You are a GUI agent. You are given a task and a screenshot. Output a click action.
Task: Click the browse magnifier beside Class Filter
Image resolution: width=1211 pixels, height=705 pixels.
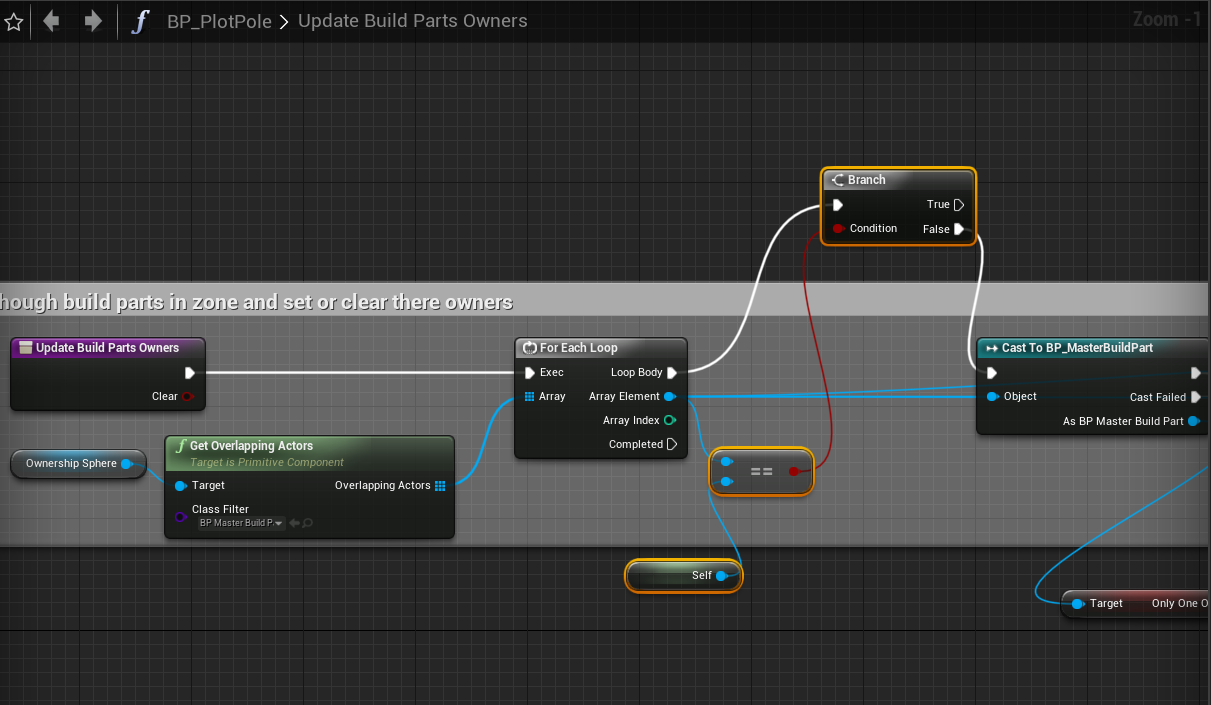(x=308, y=523)
